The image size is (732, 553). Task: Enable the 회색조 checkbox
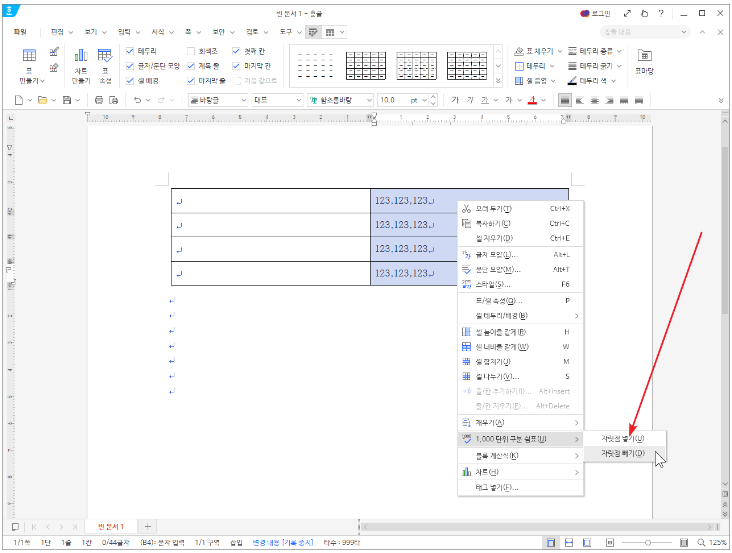coord(191,51)
